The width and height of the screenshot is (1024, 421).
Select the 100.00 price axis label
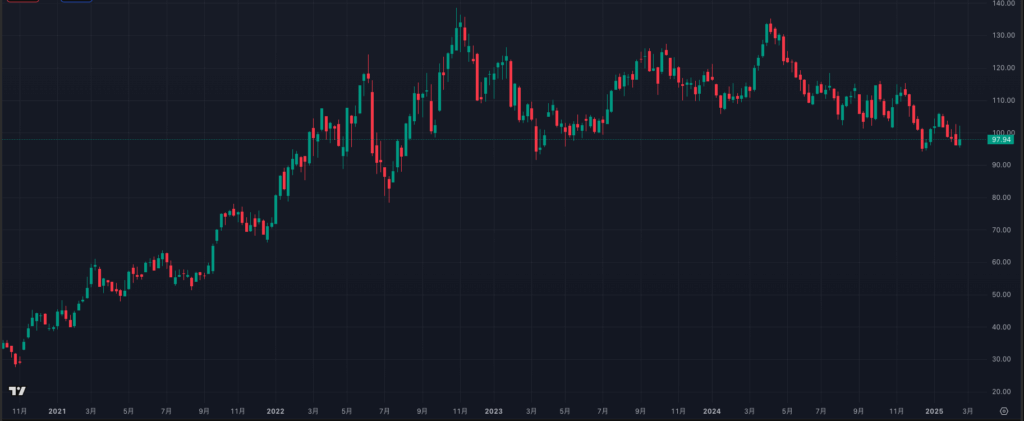(1004, 133)
